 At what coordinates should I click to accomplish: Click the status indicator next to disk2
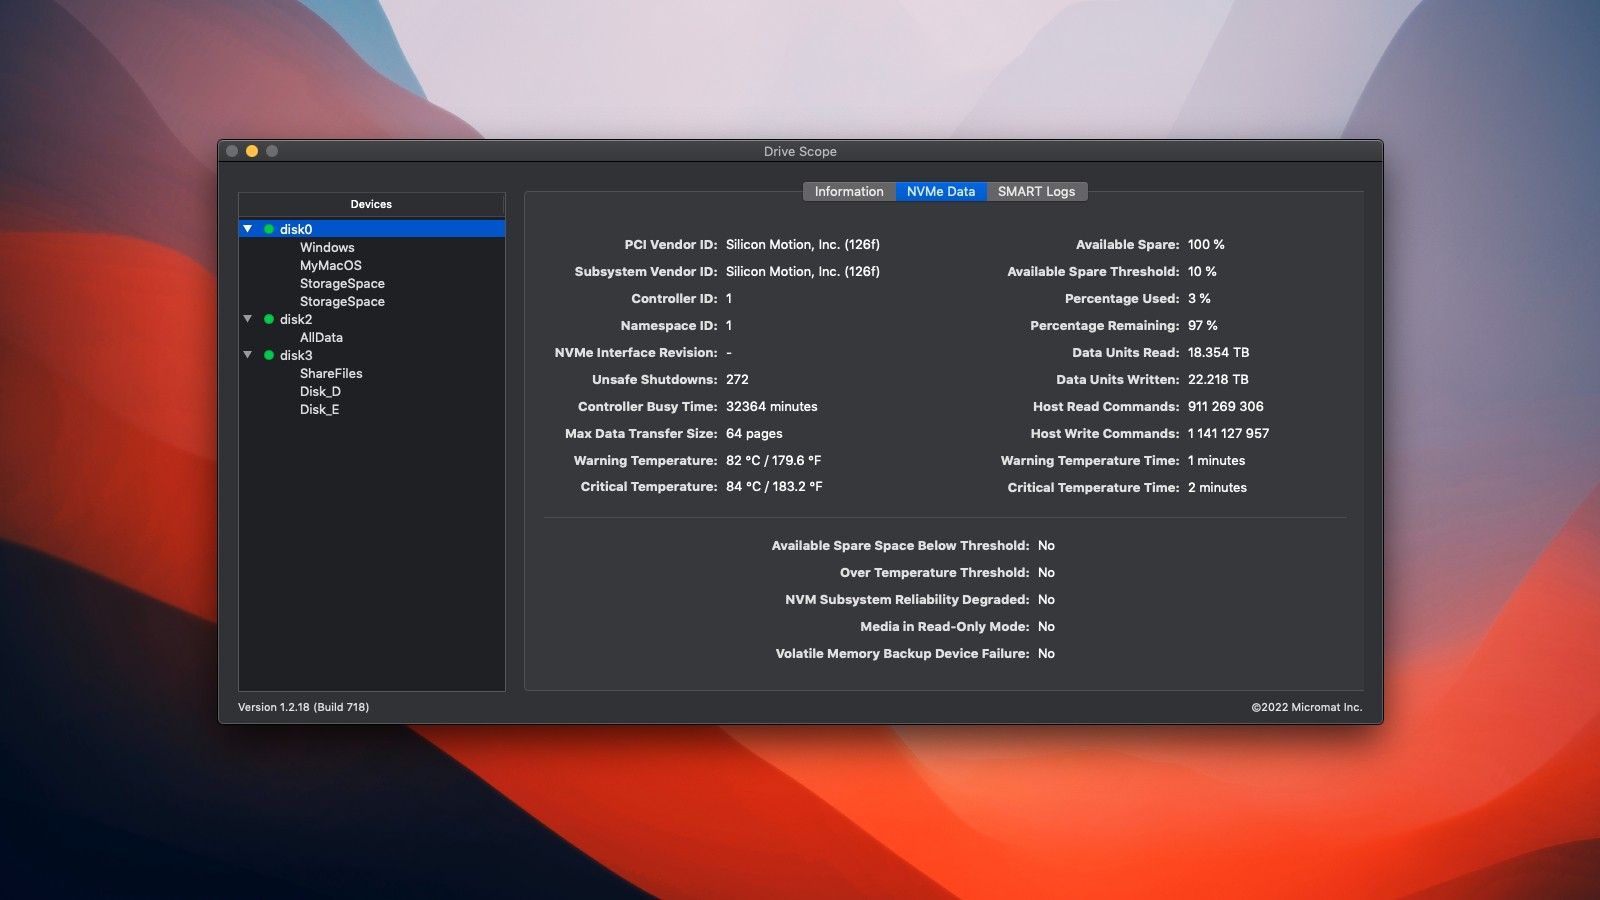[268, 319]
